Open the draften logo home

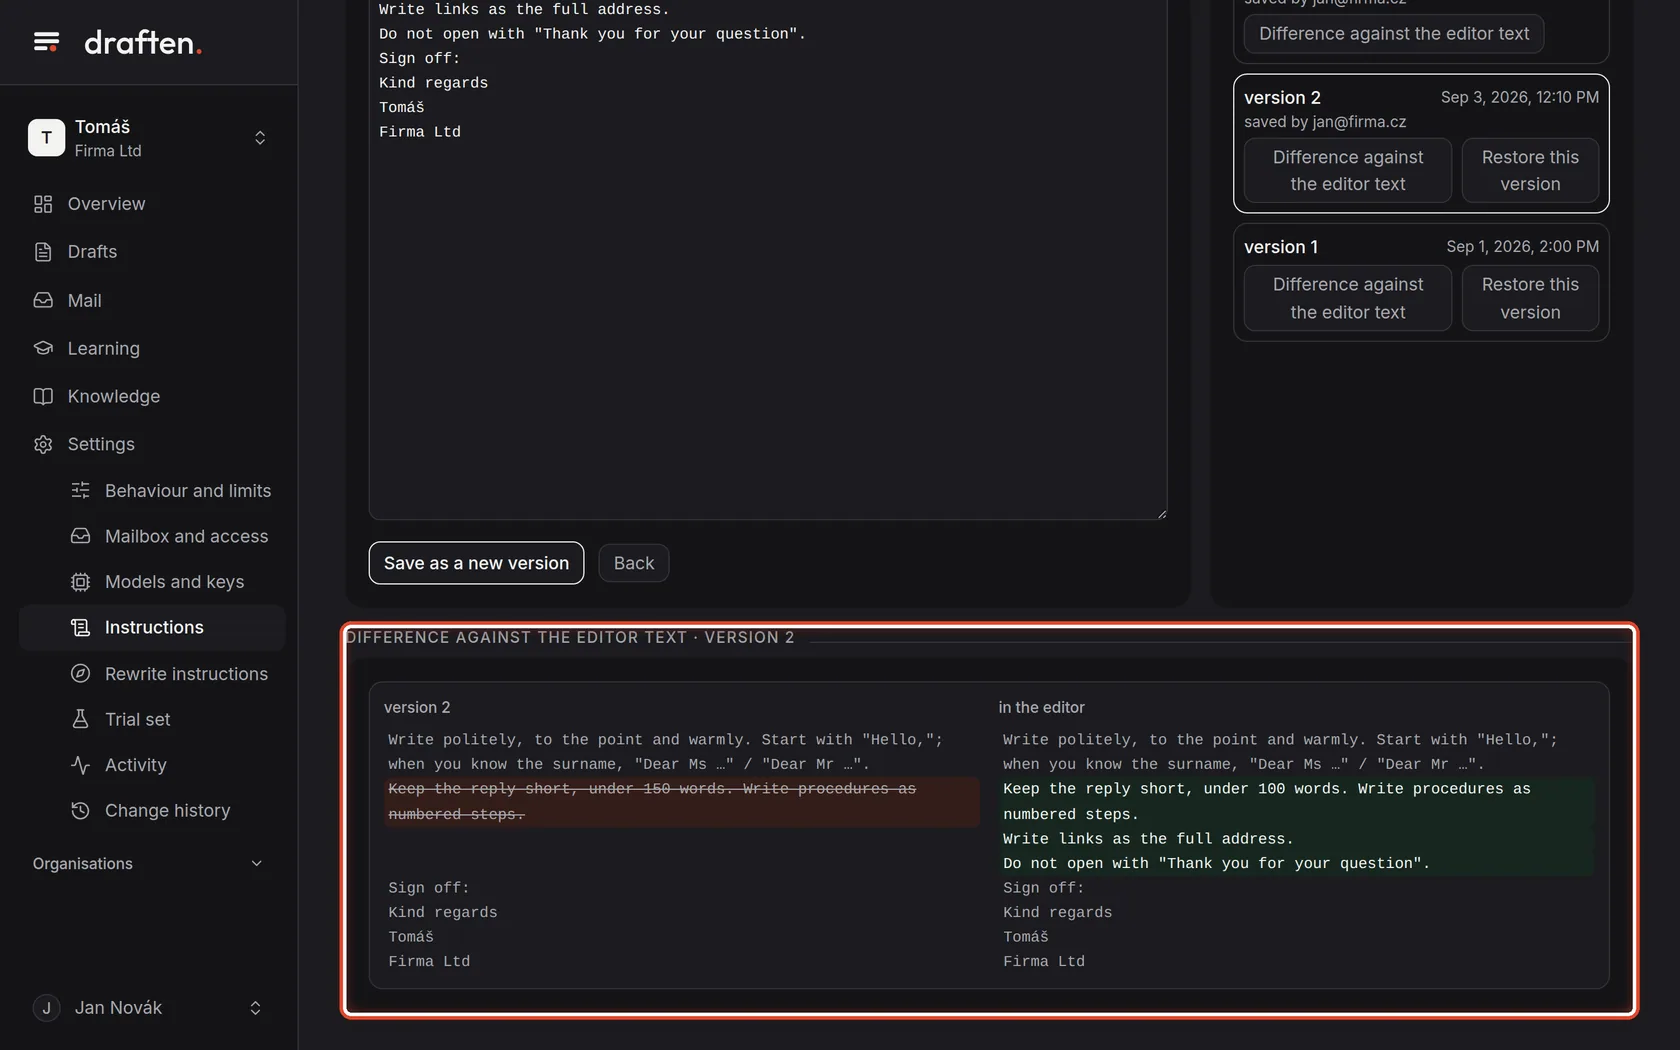[143, 42]
